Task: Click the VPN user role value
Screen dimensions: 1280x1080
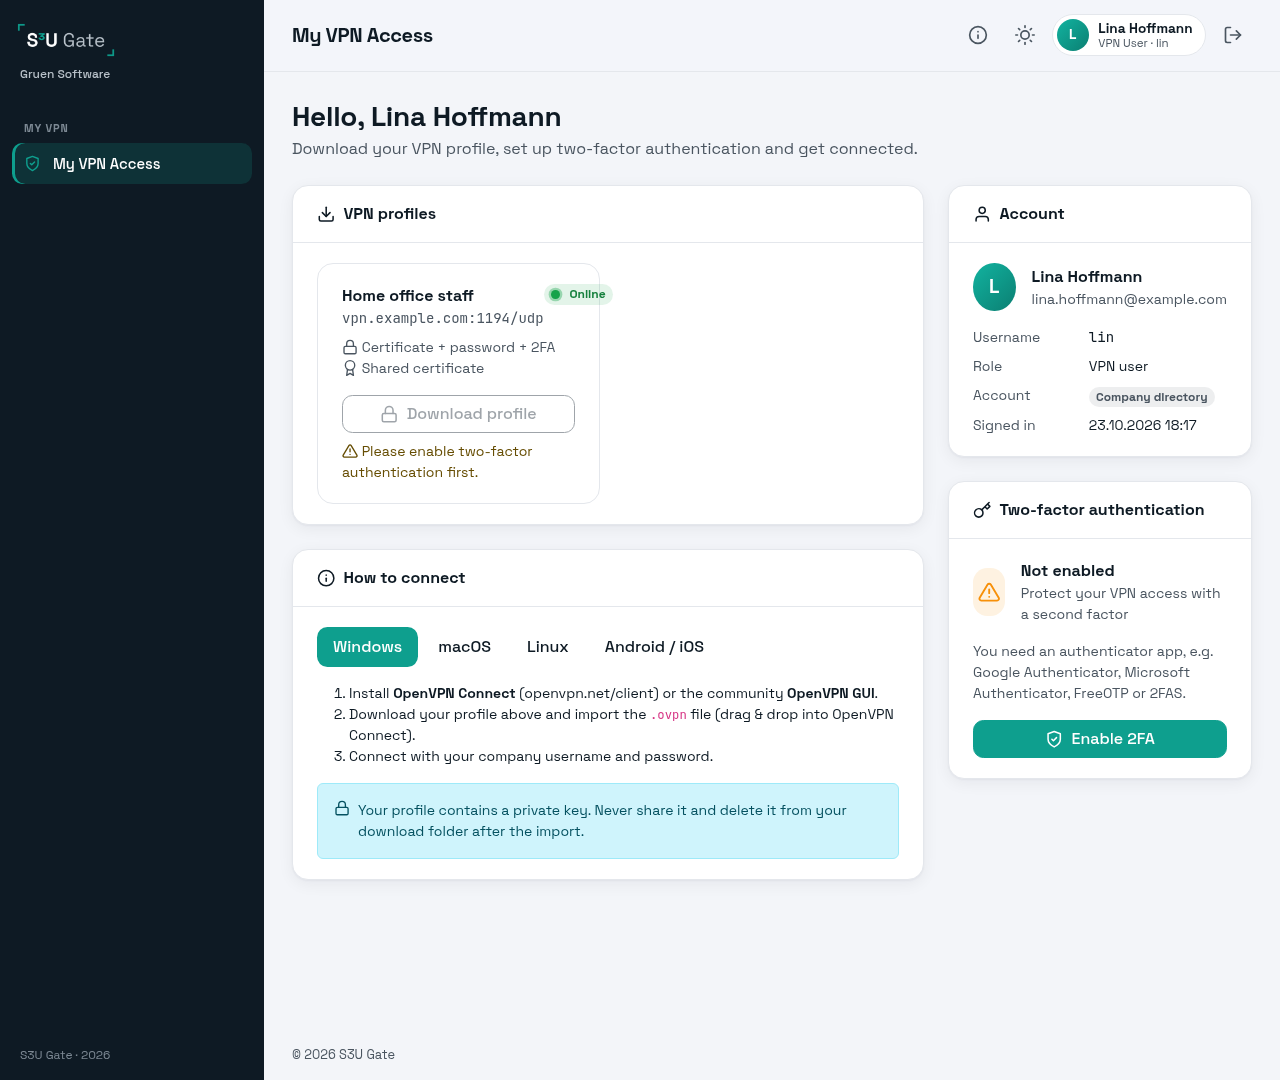Action: point(1118,366)
